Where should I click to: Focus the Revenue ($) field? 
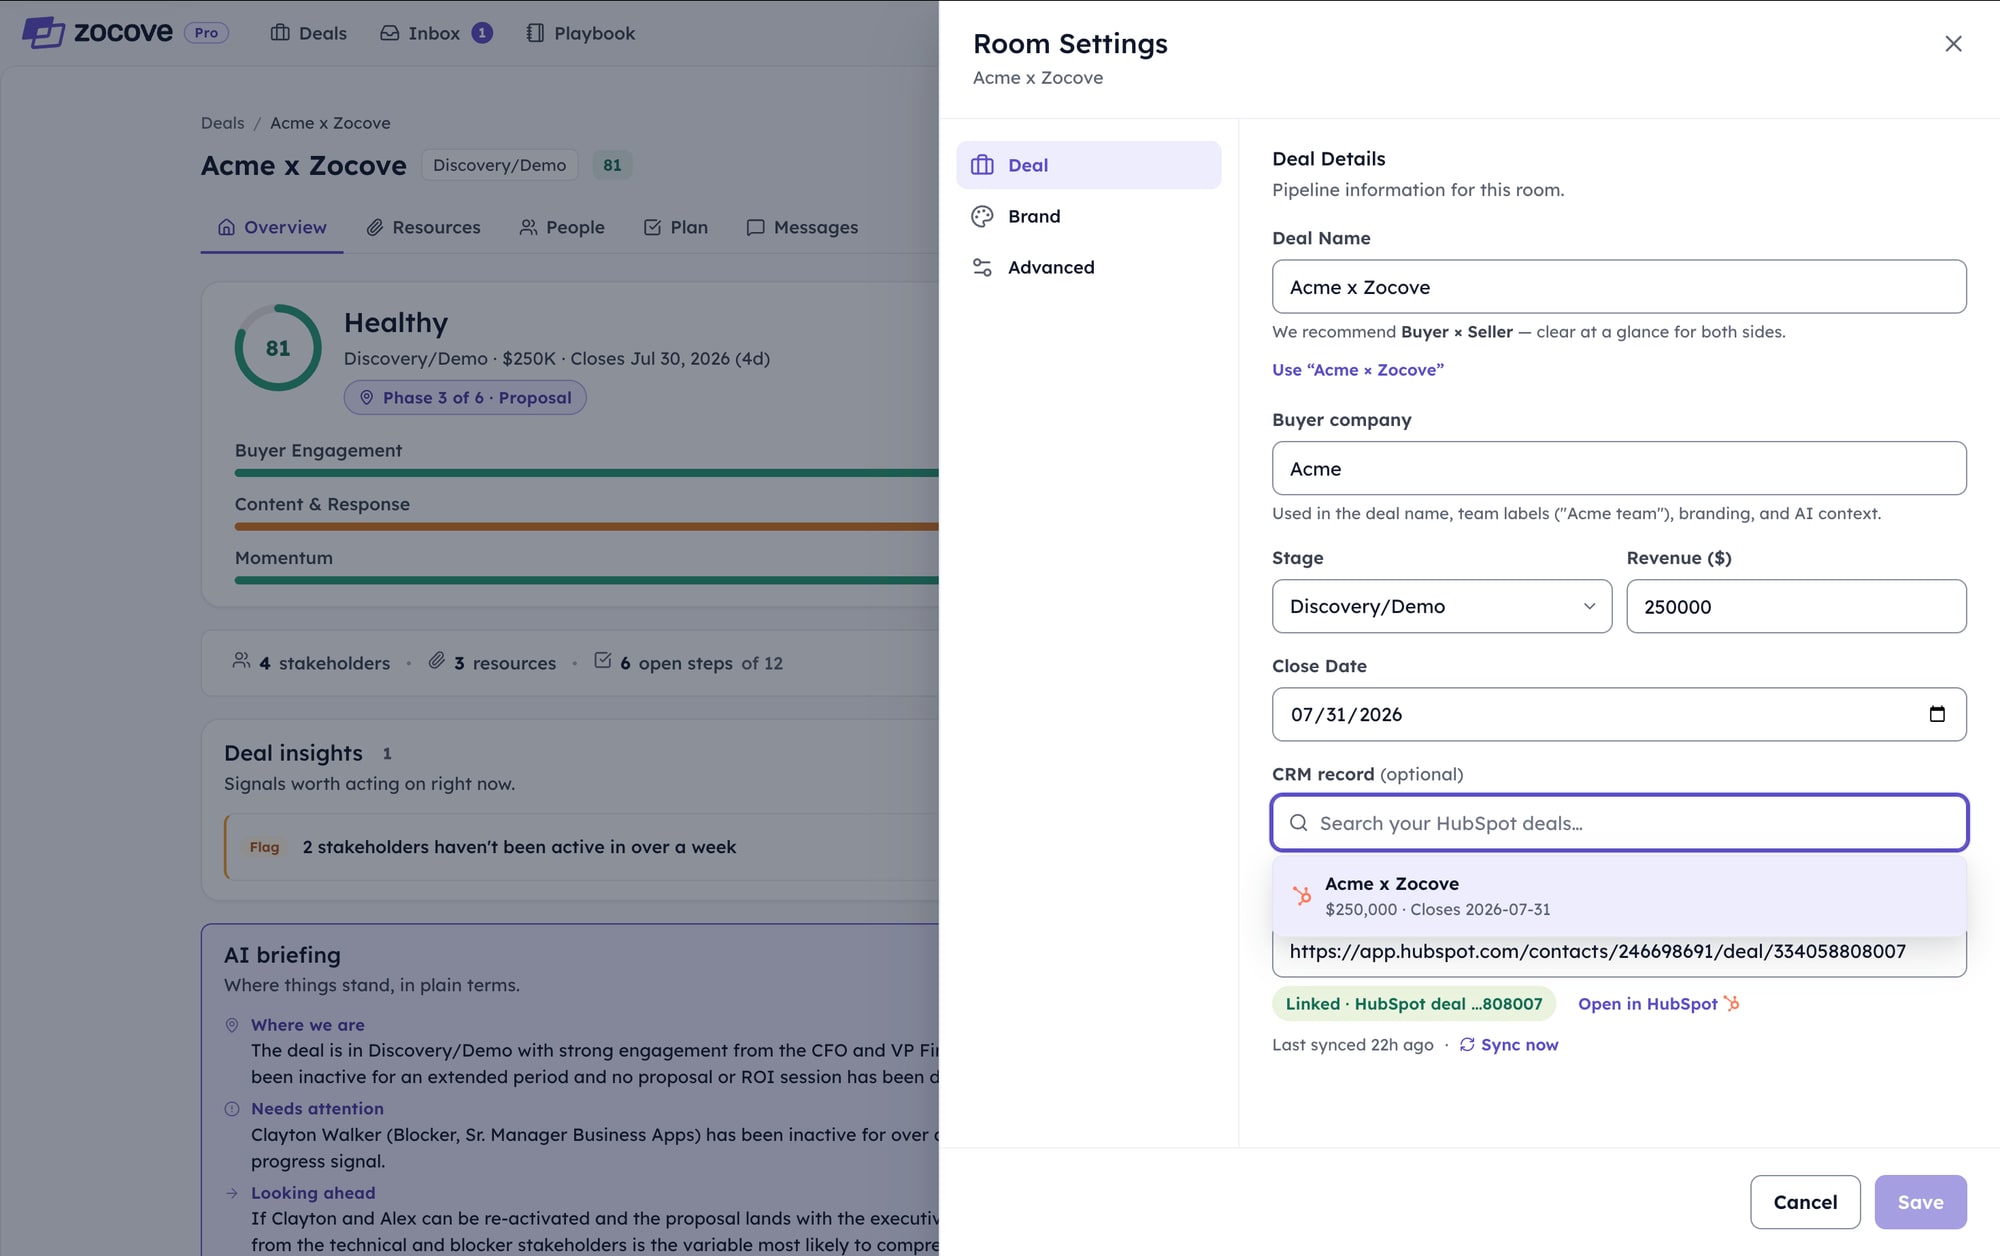(x=1796, y=606)
